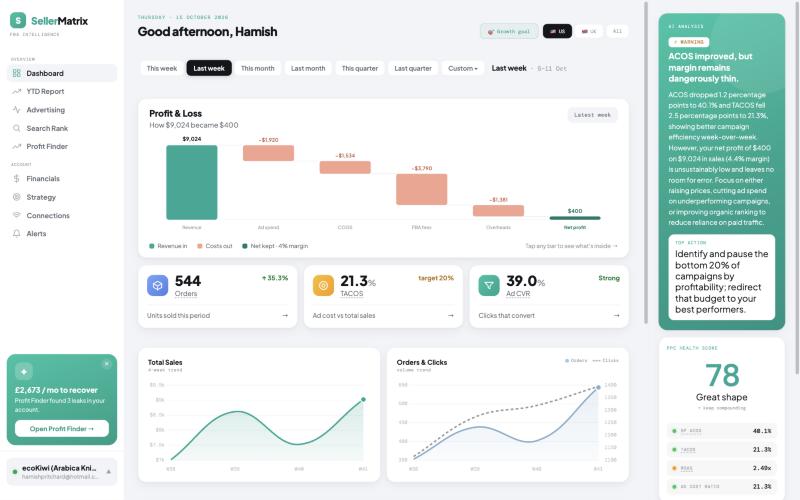Switch marketplace to UK
Viewport: 800px width, 500px height.
pos(589,31)
